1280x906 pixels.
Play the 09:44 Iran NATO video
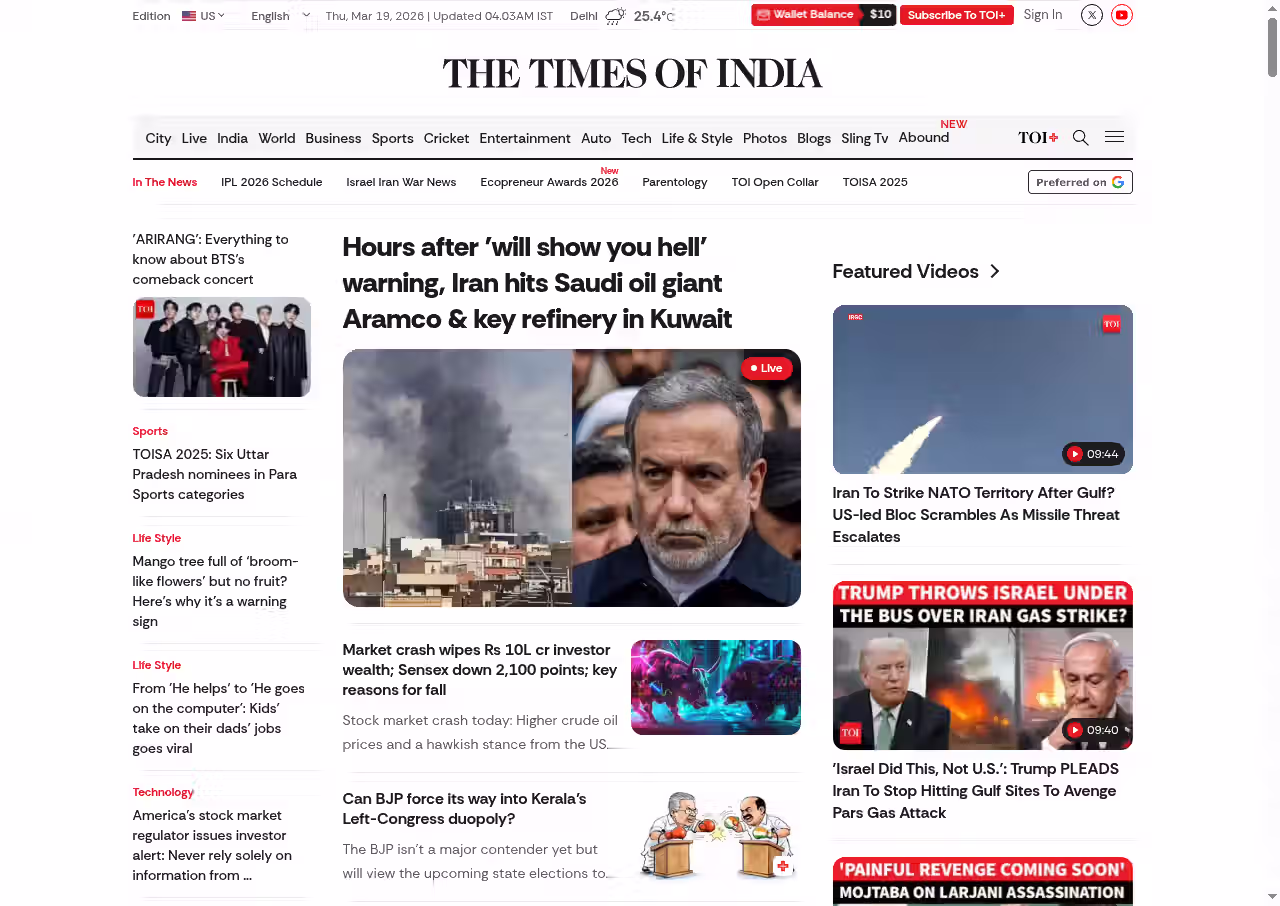pos(1075,454)
